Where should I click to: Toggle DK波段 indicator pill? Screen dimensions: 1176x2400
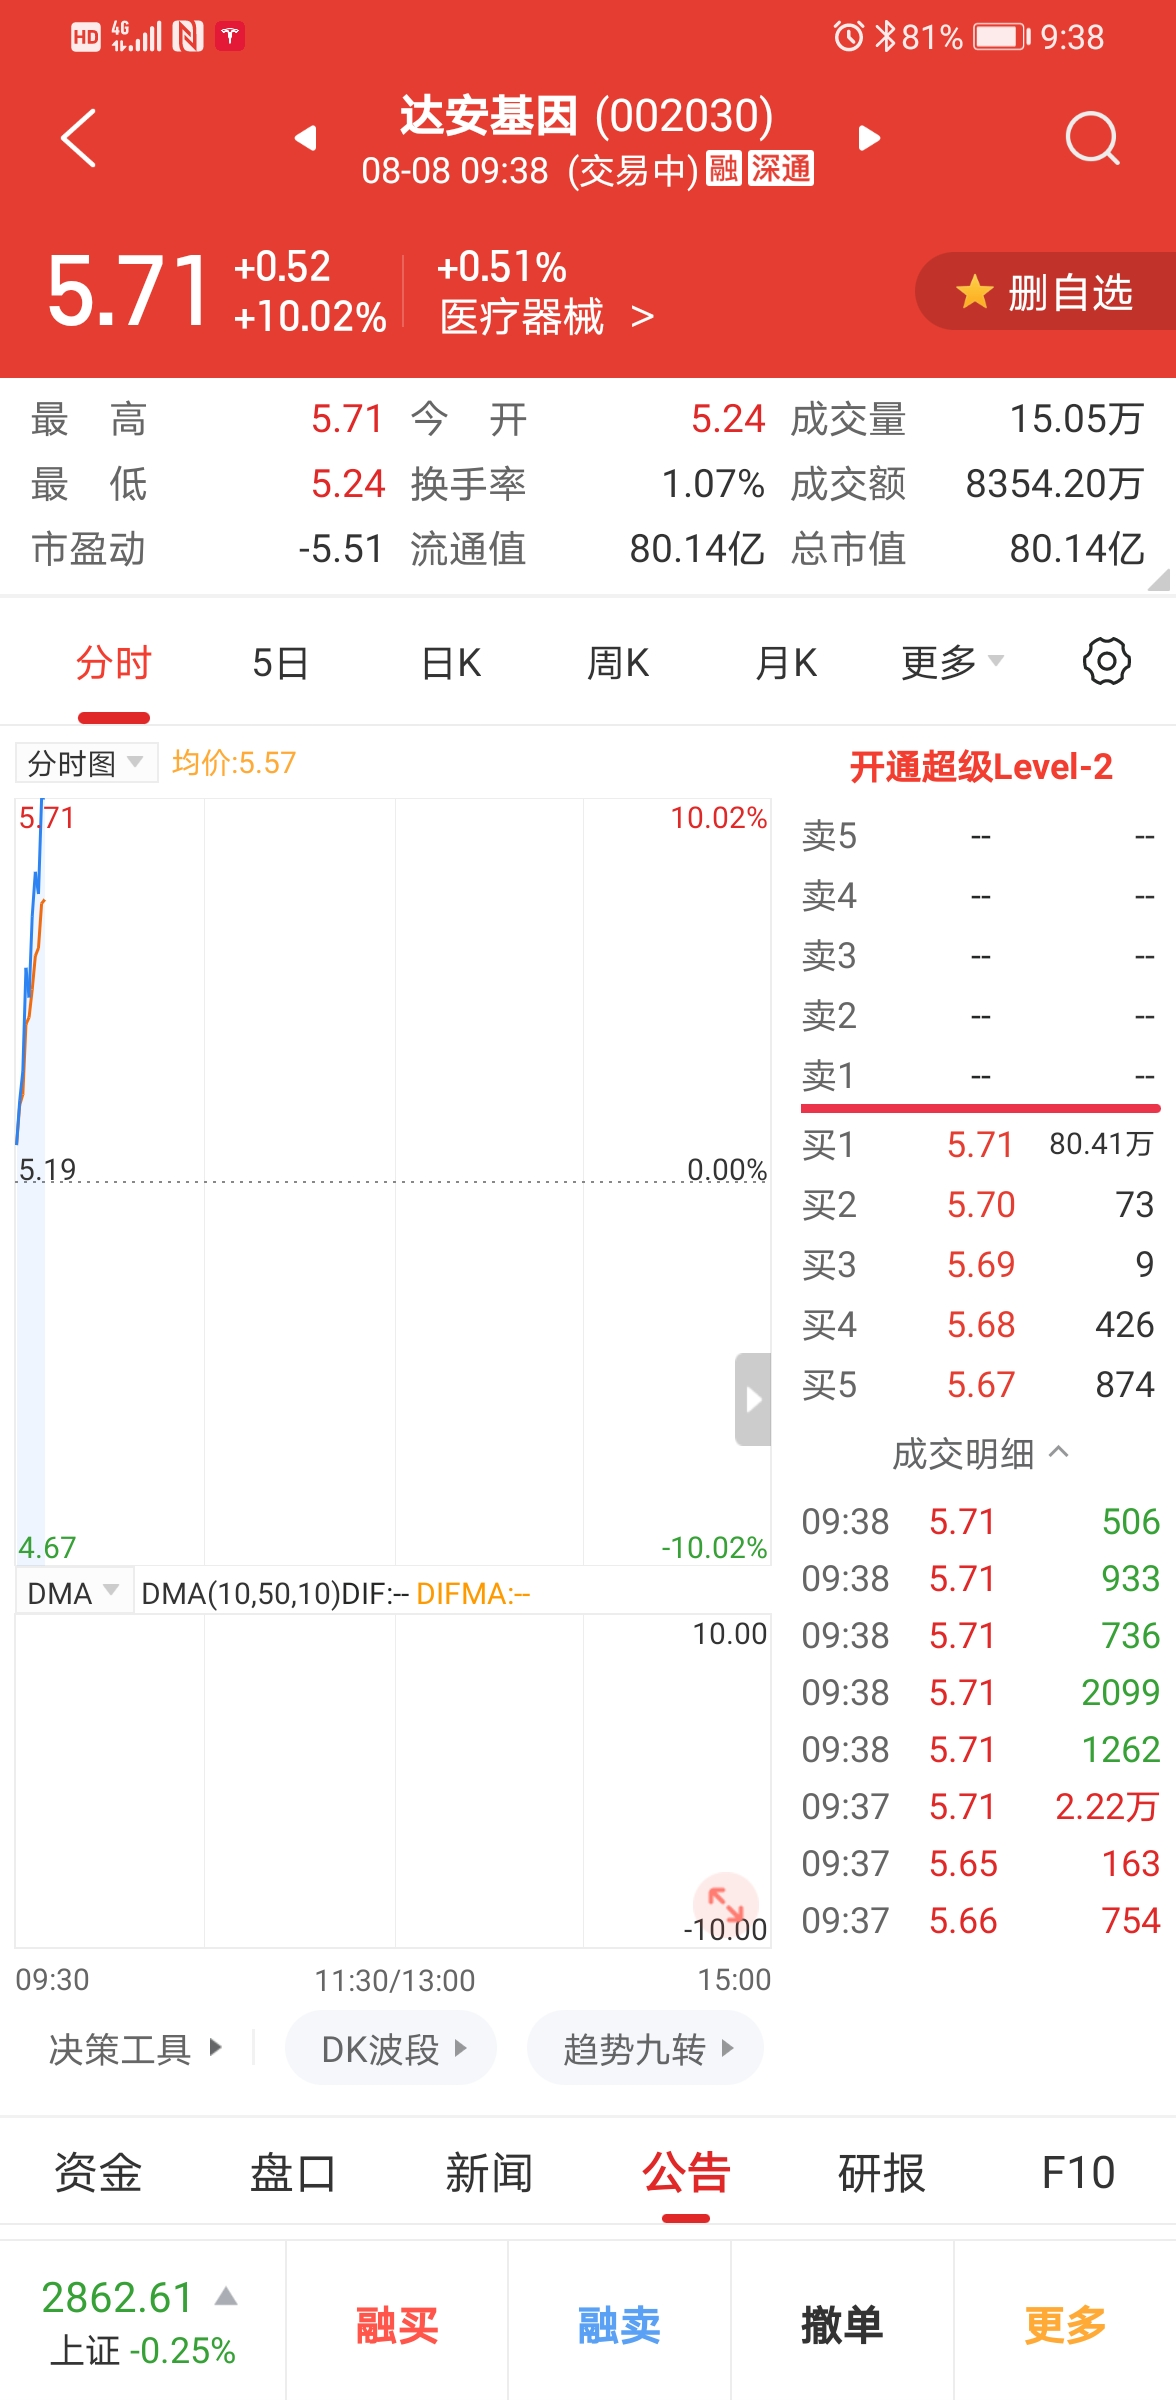(x=391, y=2049)
